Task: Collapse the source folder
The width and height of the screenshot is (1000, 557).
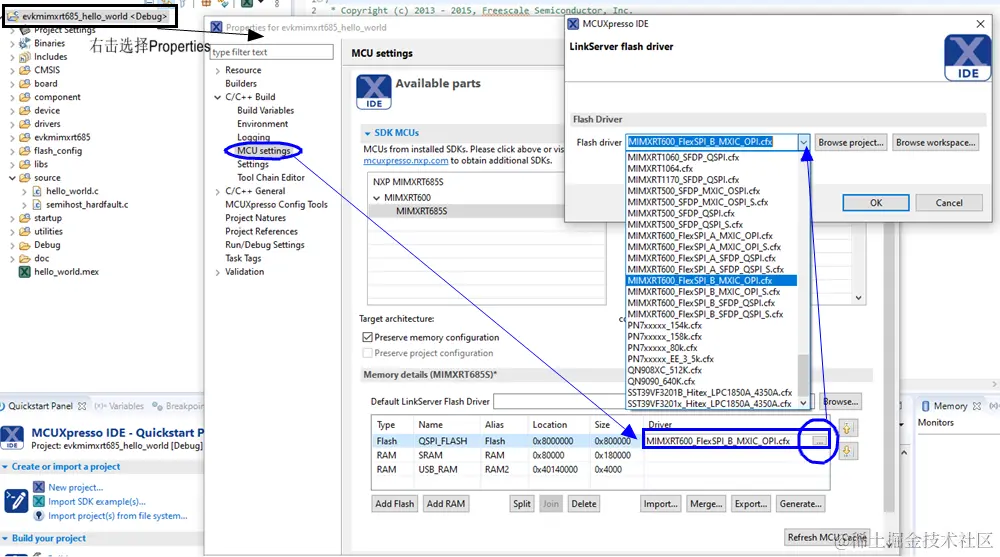Action: [x=12, y=178]
